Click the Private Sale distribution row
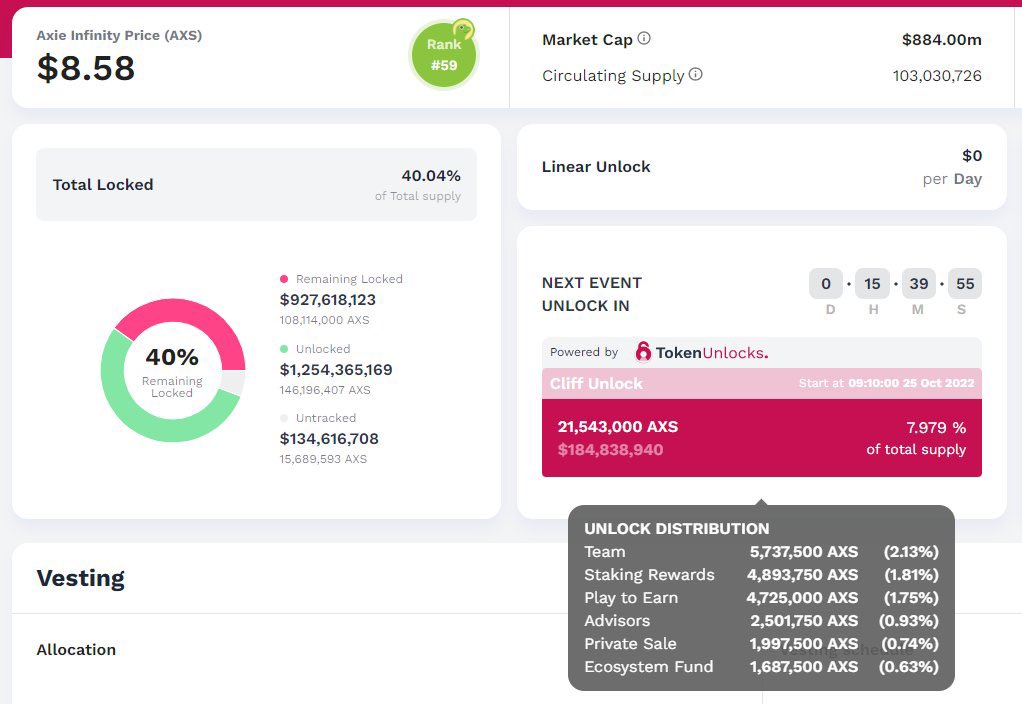 (761, 644)
